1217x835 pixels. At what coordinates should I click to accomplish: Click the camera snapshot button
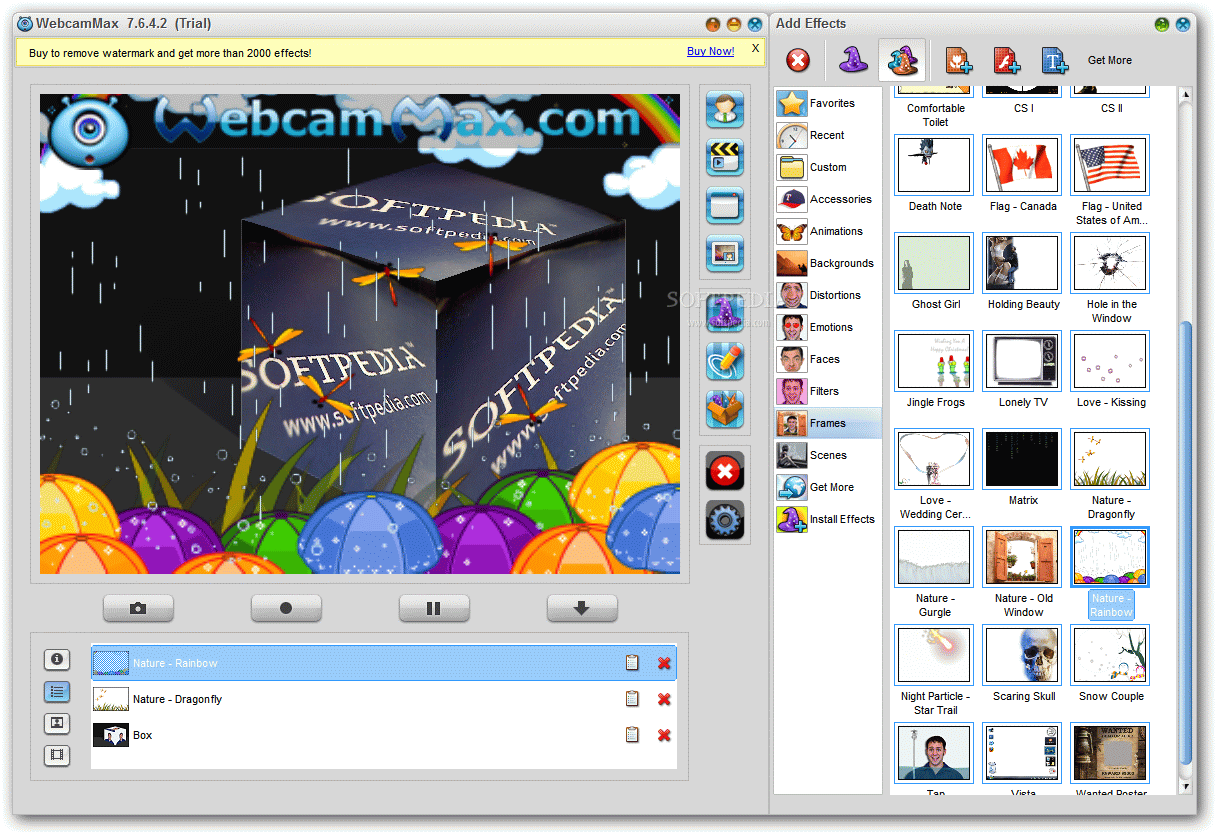coord(138,608)
